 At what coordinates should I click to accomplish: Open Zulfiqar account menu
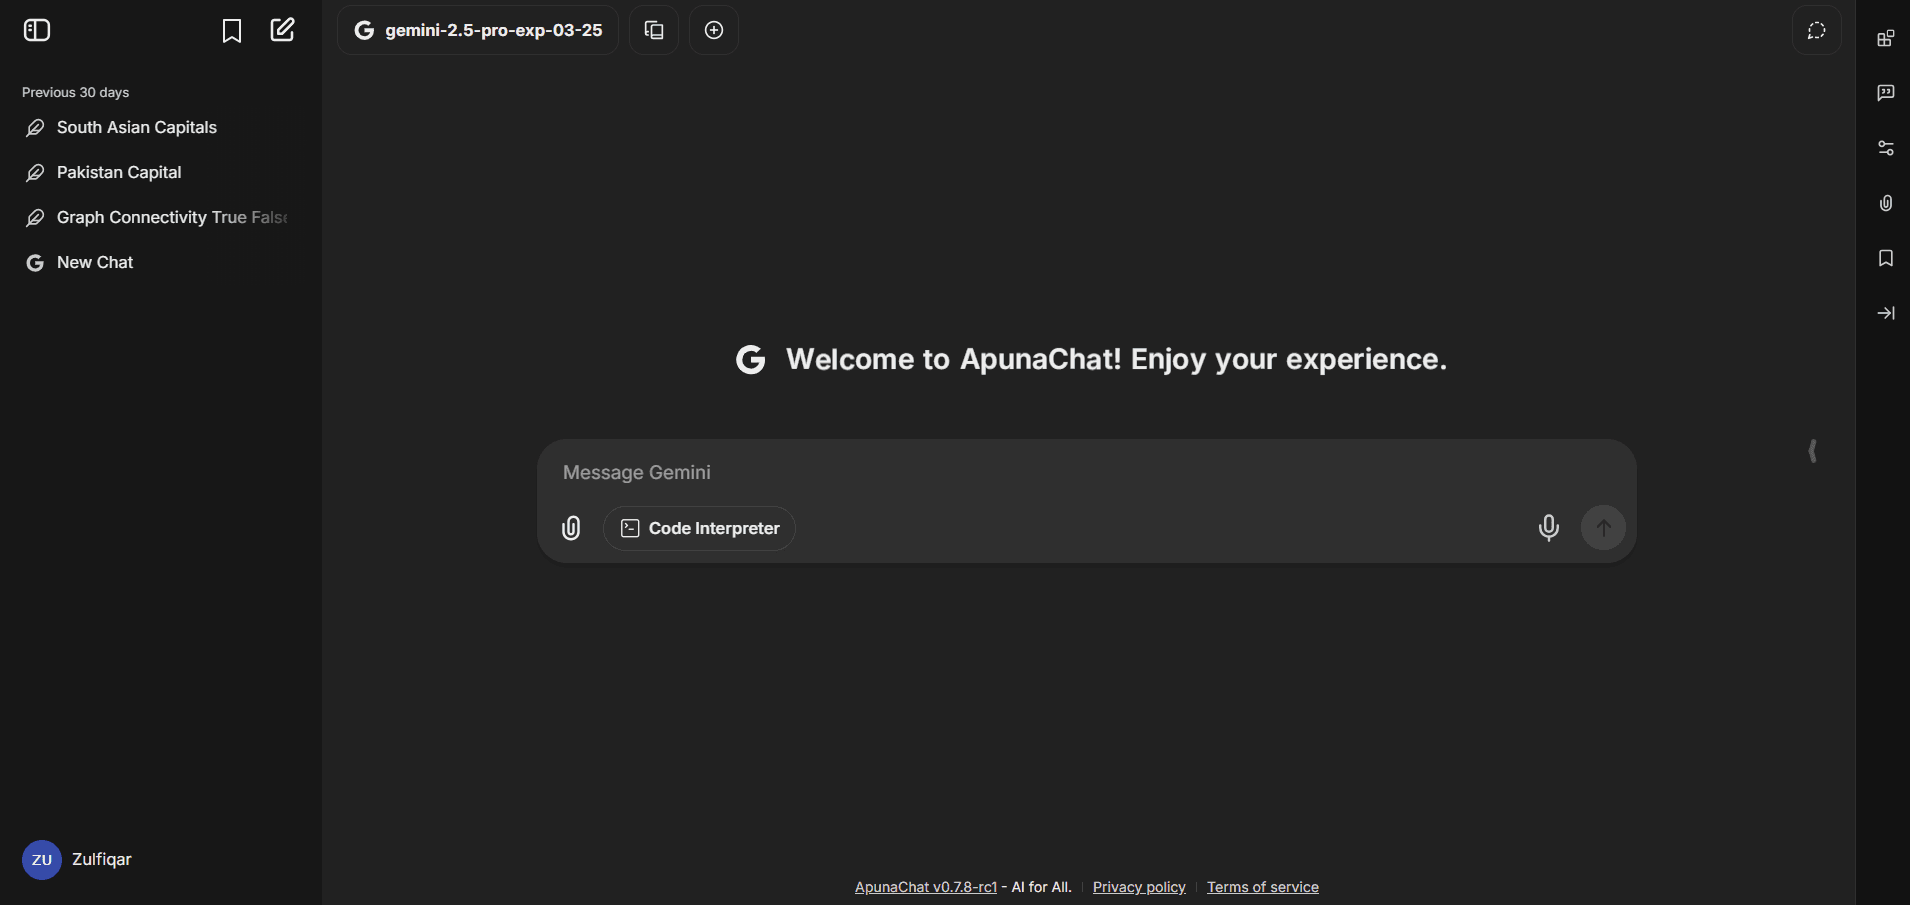(x=160, y=860)
